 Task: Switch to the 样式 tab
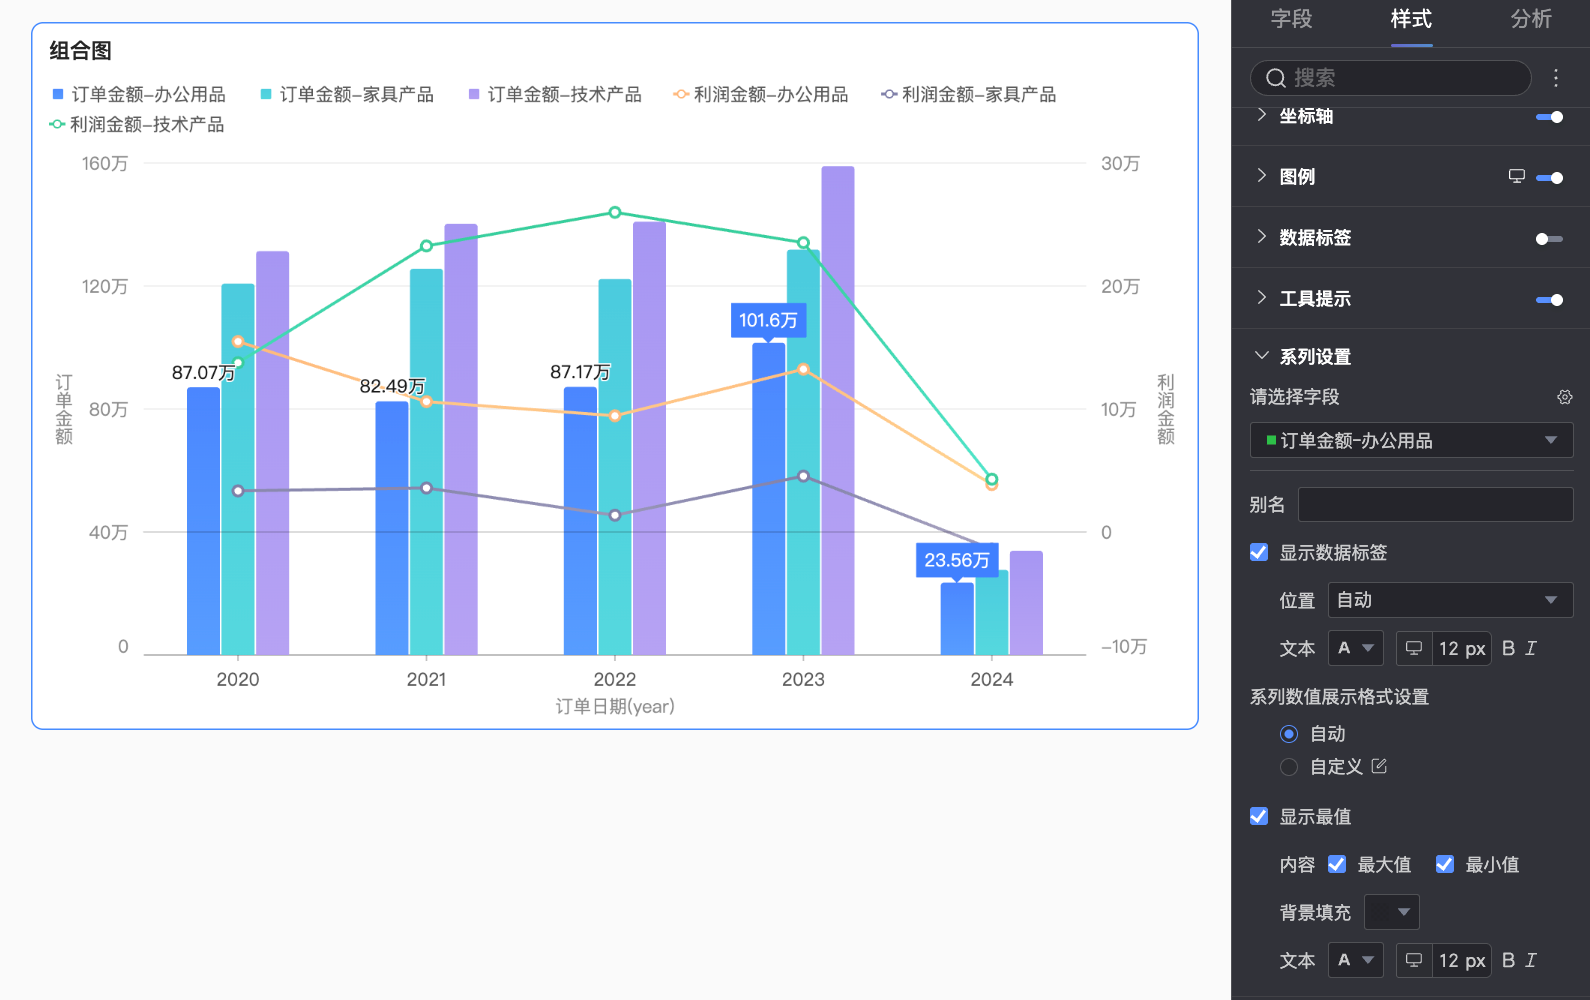1411,19
